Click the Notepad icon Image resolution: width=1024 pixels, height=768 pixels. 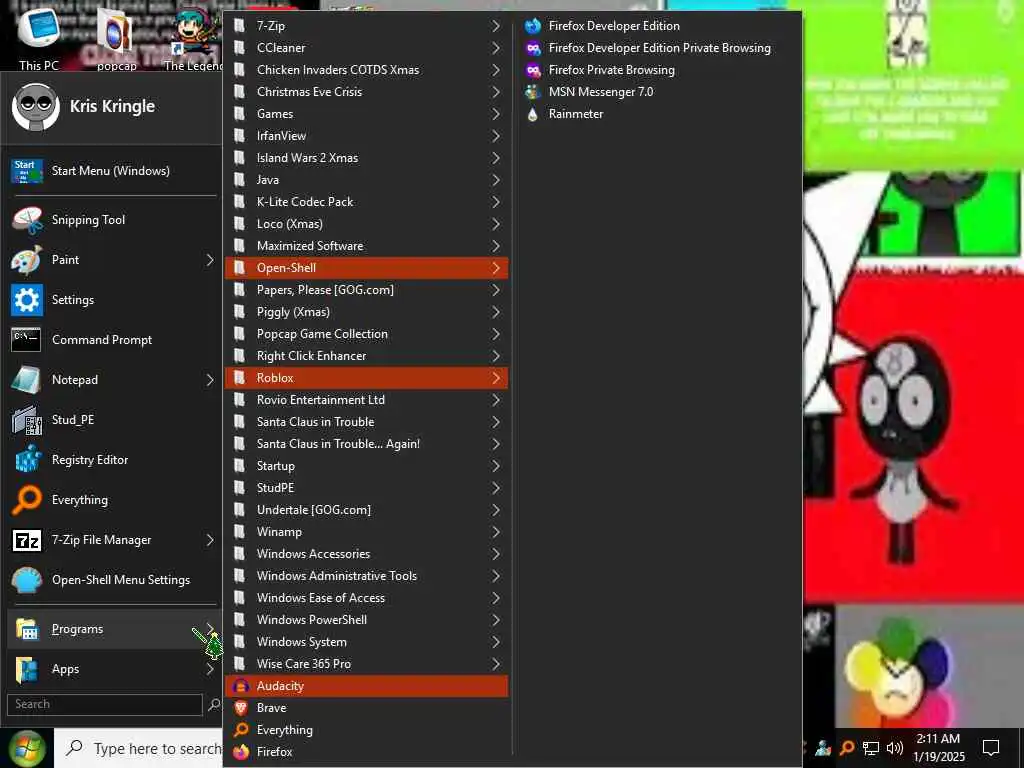click(27, 379)
